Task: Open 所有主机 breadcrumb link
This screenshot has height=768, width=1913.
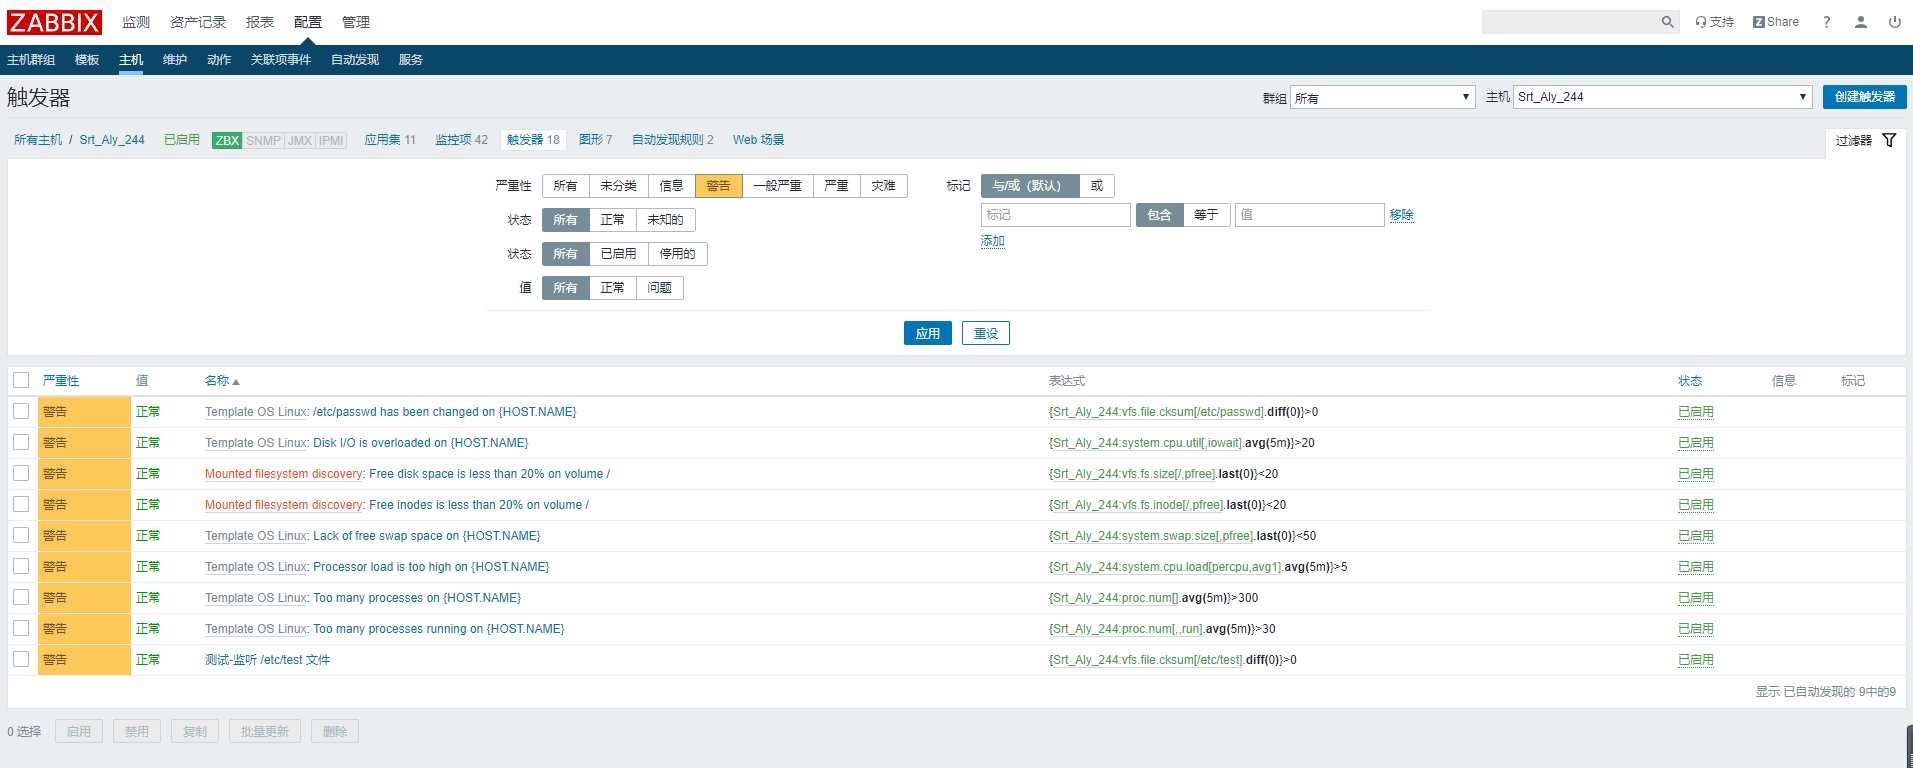Action: click(38, 140)
